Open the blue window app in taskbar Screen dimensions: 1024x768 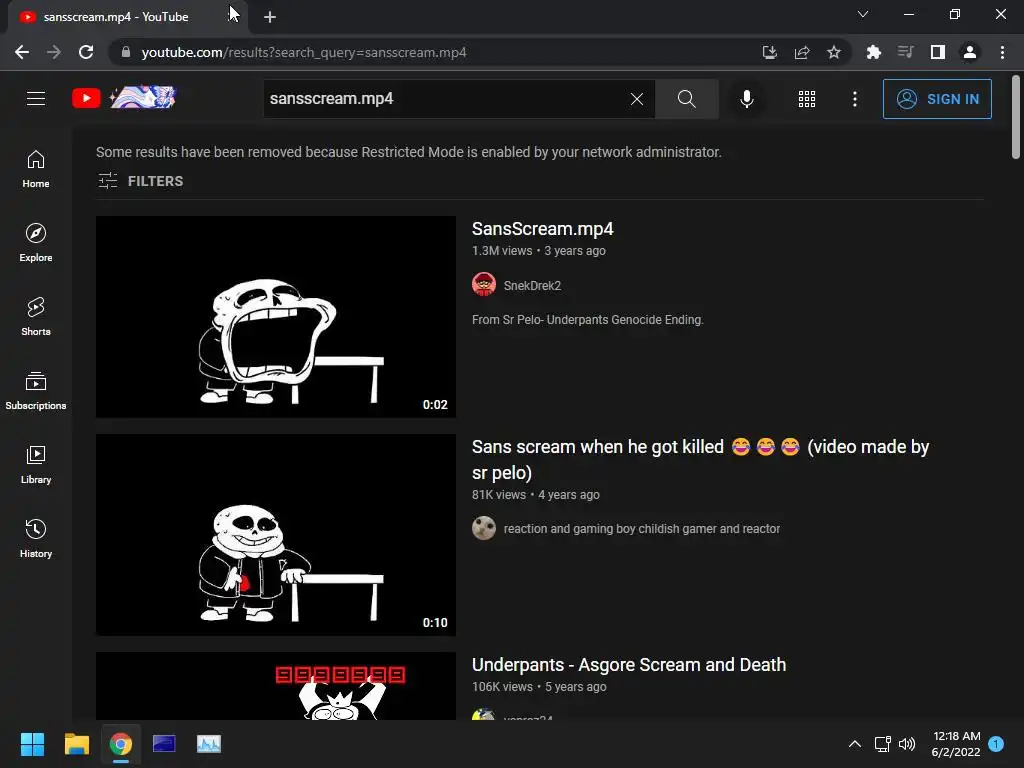[x=164, y=744]
